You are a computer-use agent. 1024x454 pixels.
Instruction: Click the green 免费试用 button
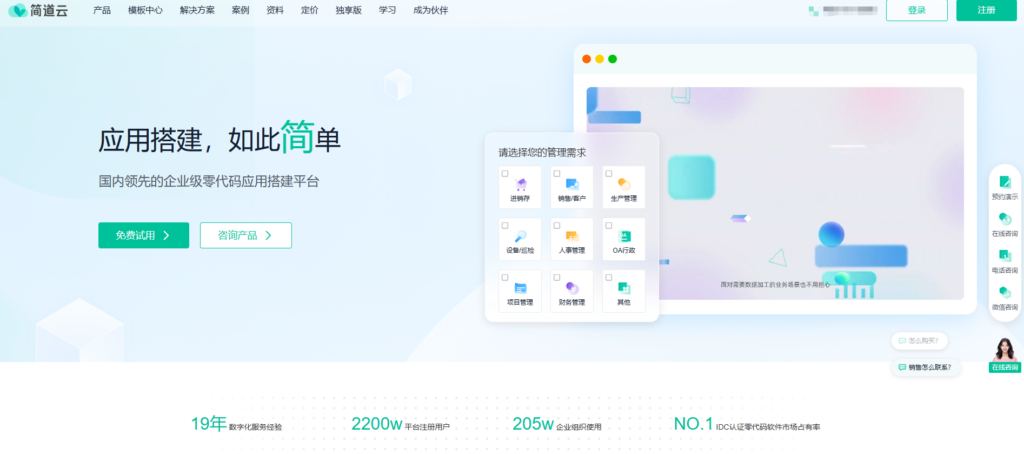pos(143,235)
